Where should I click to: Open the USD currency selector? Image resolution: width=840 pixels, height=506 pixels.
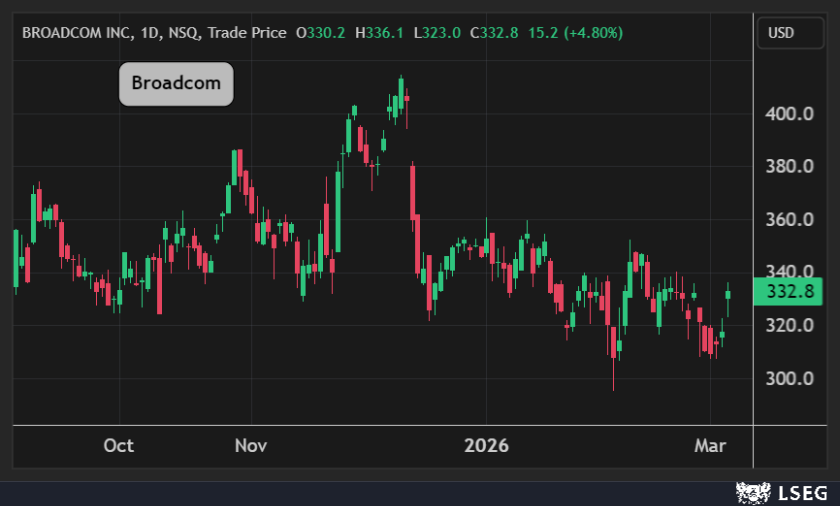(781, 33)
